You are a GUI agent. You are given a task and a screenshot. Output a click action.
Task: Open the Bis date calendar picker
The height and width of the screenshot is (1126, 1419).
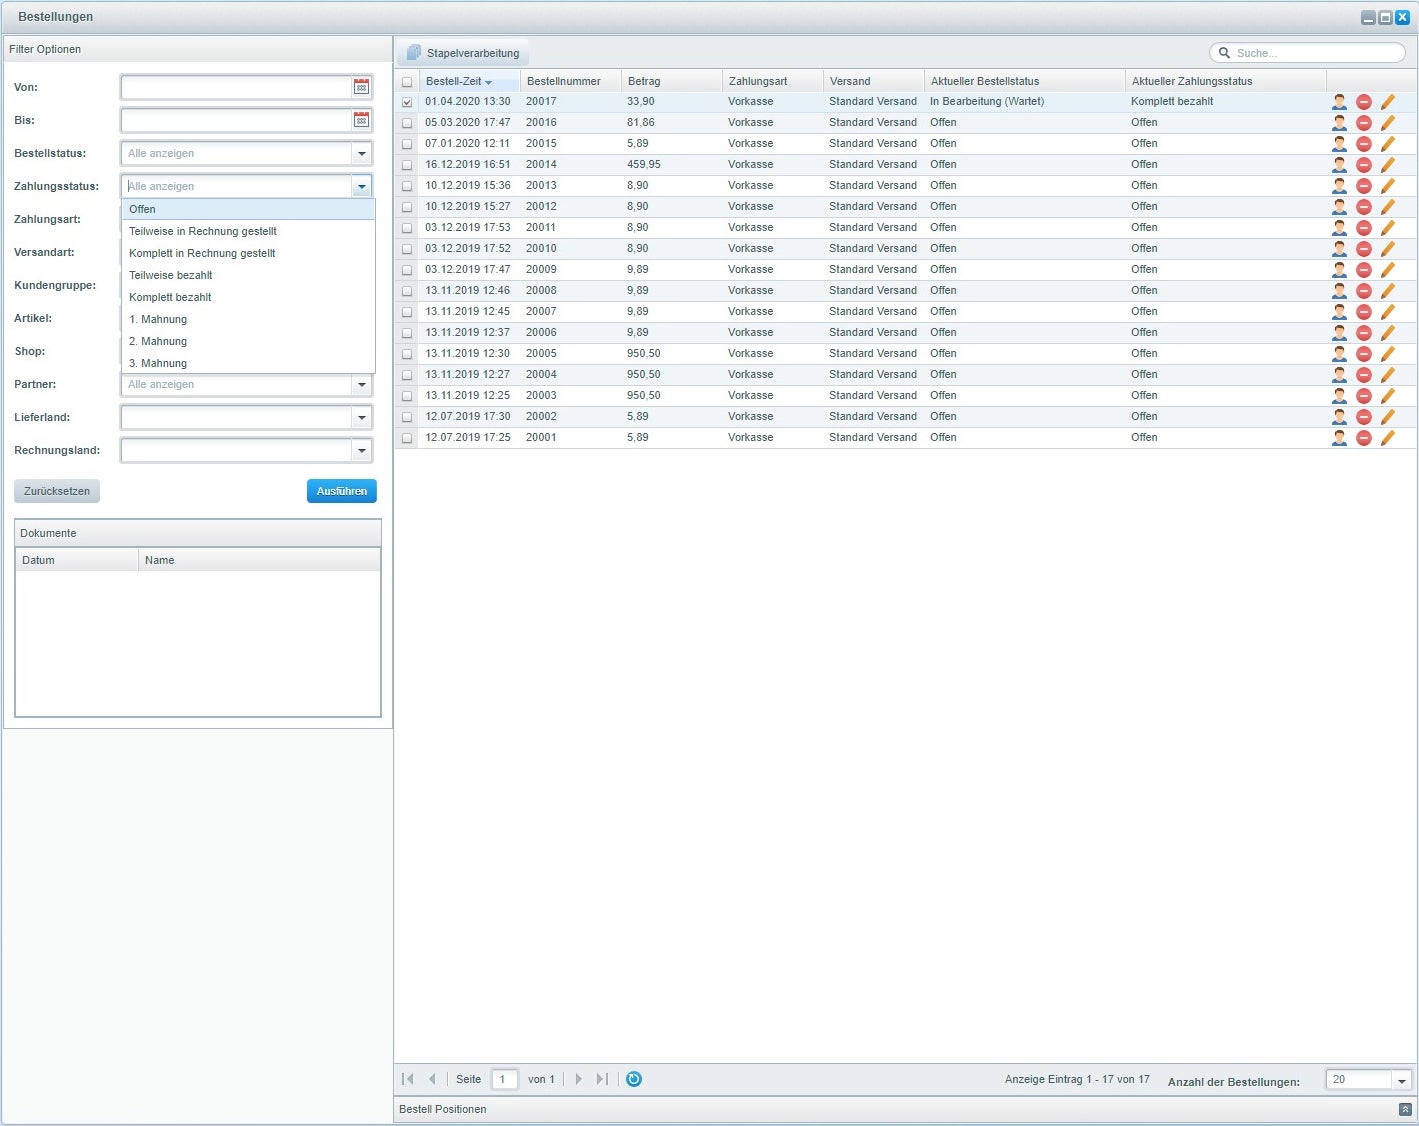pyautogui.click(x=361, y=120)
